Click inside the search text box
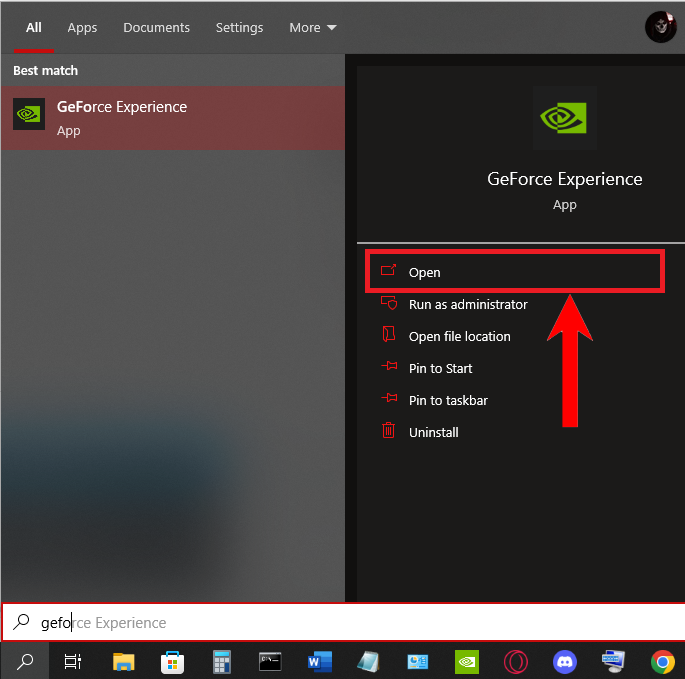Viewport: 685px width, 679px height. (342, 622)
